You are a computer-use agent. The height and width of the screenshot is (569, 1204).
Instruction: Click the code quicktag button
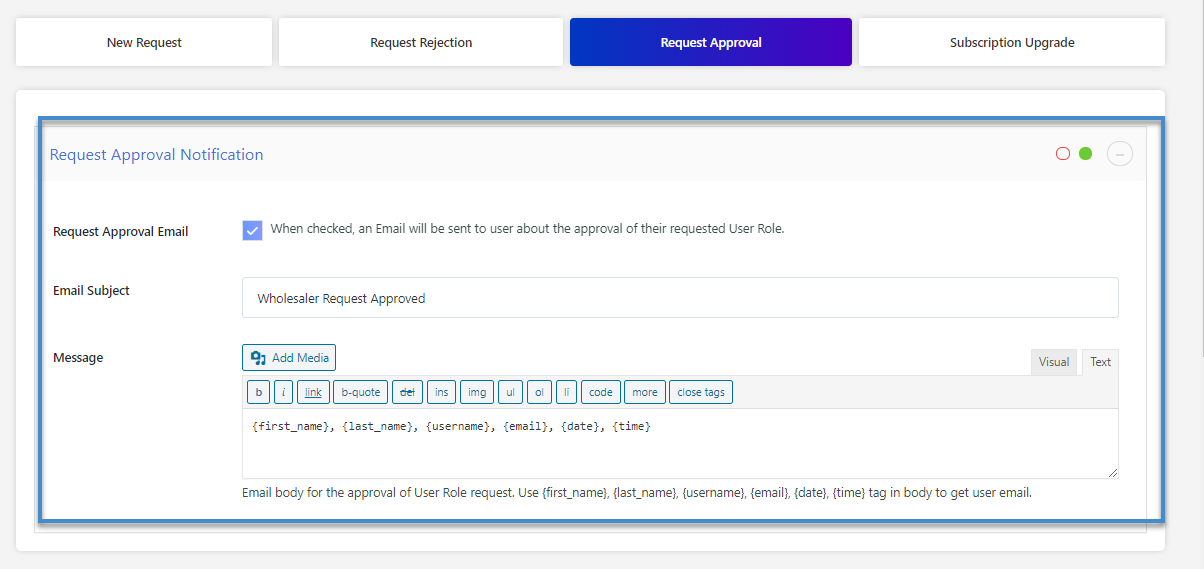point(601,392)
